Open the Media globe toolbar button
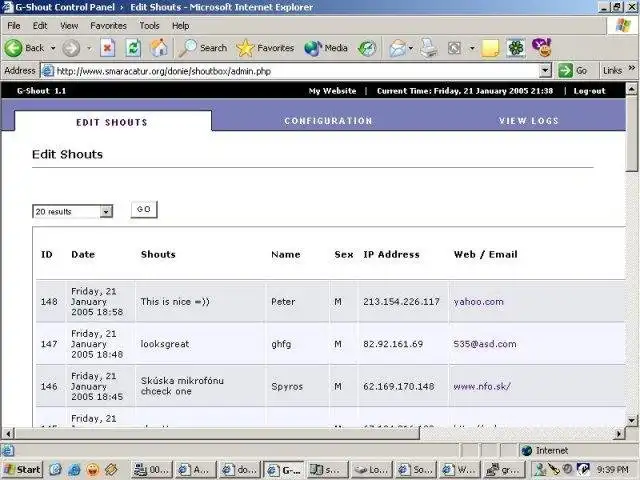This screenshot has height=480, width=640. [x=326, y=48]
